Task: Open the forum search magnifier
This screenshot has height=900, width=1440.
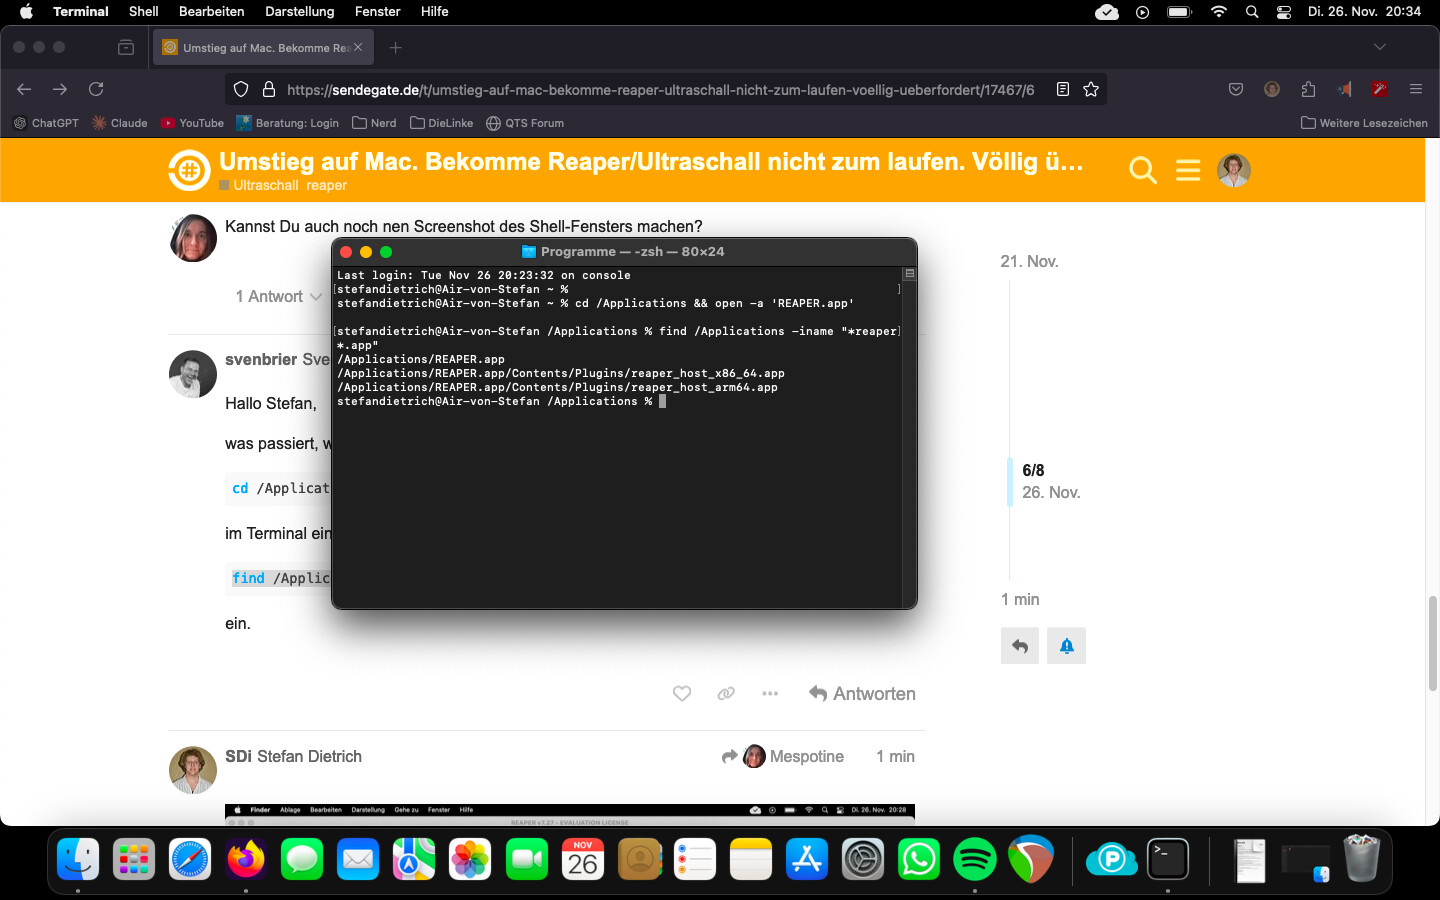Action: pos(1143,171)
